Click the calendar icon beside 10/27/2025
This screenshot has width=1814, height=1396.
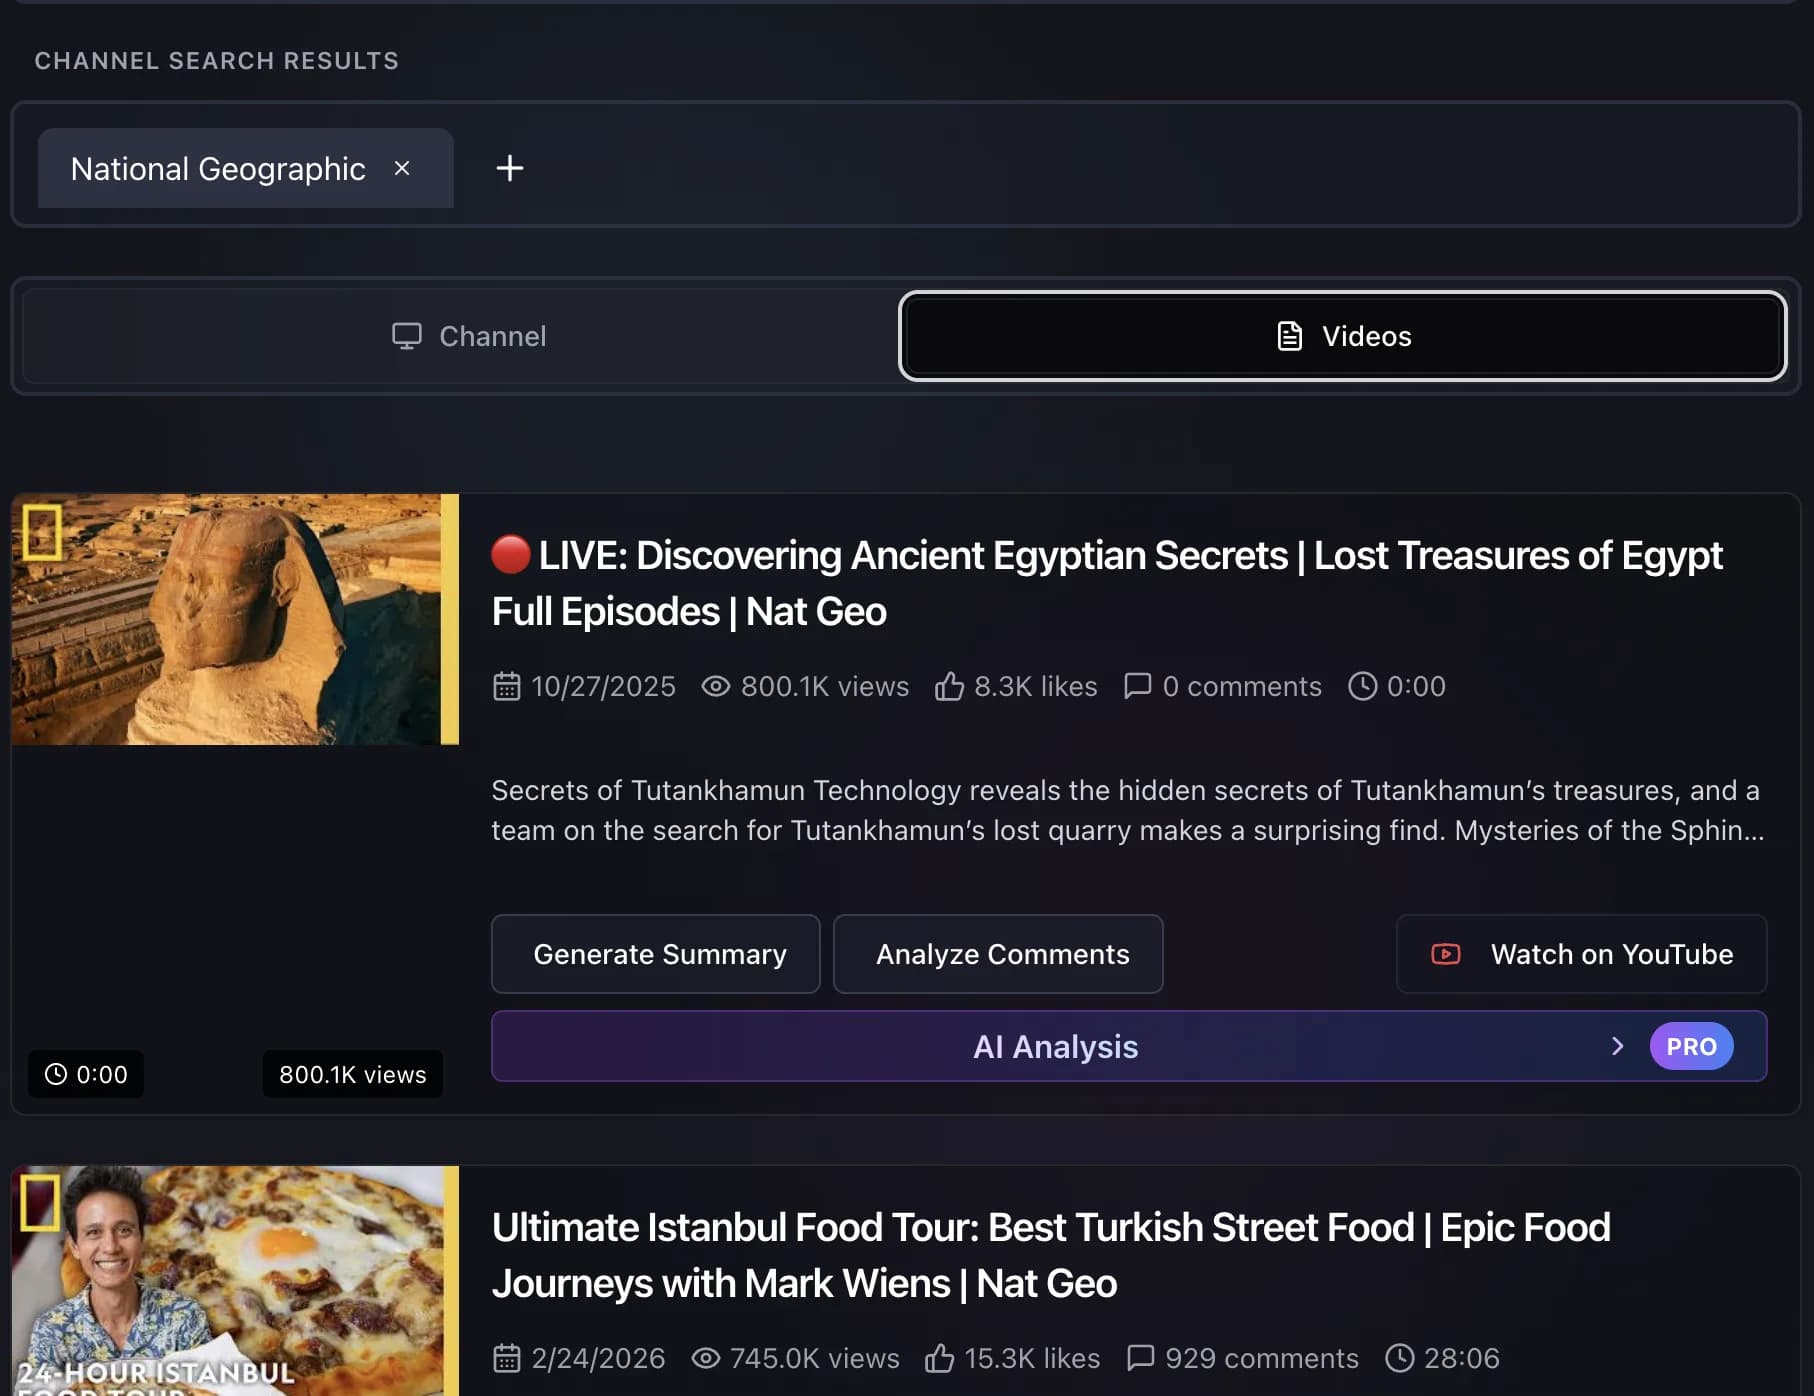[x=507, y=686]
